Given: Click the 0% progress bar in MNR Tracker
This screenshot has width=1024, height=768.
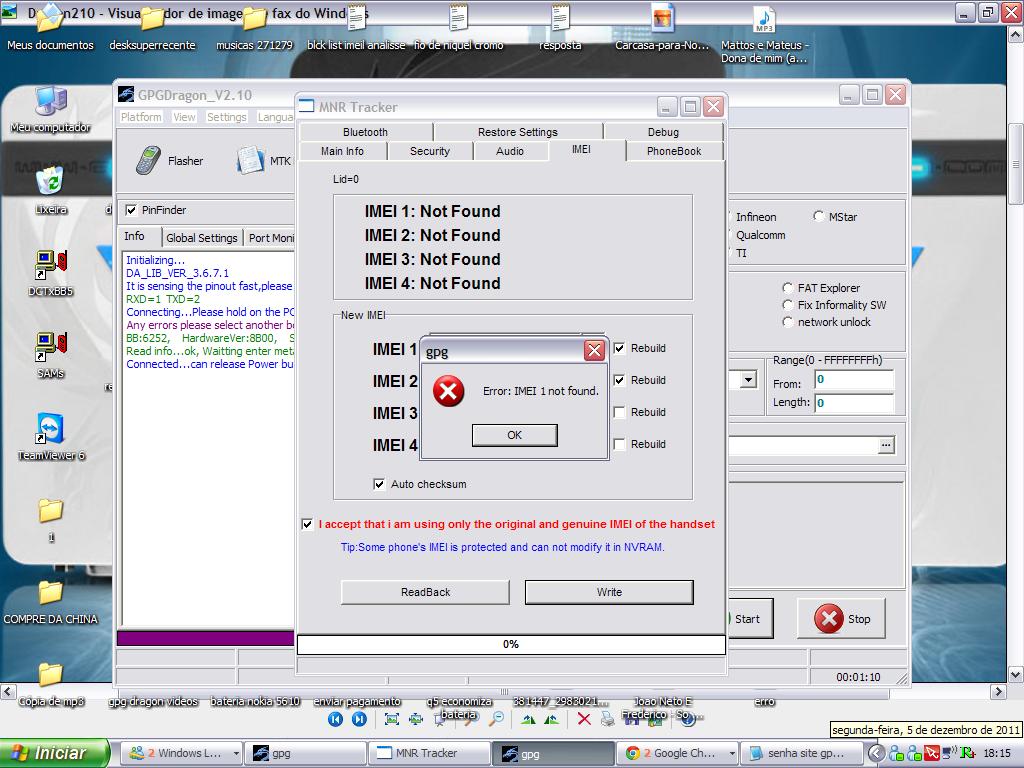Looking at the screenshot, I should [511, 645].
